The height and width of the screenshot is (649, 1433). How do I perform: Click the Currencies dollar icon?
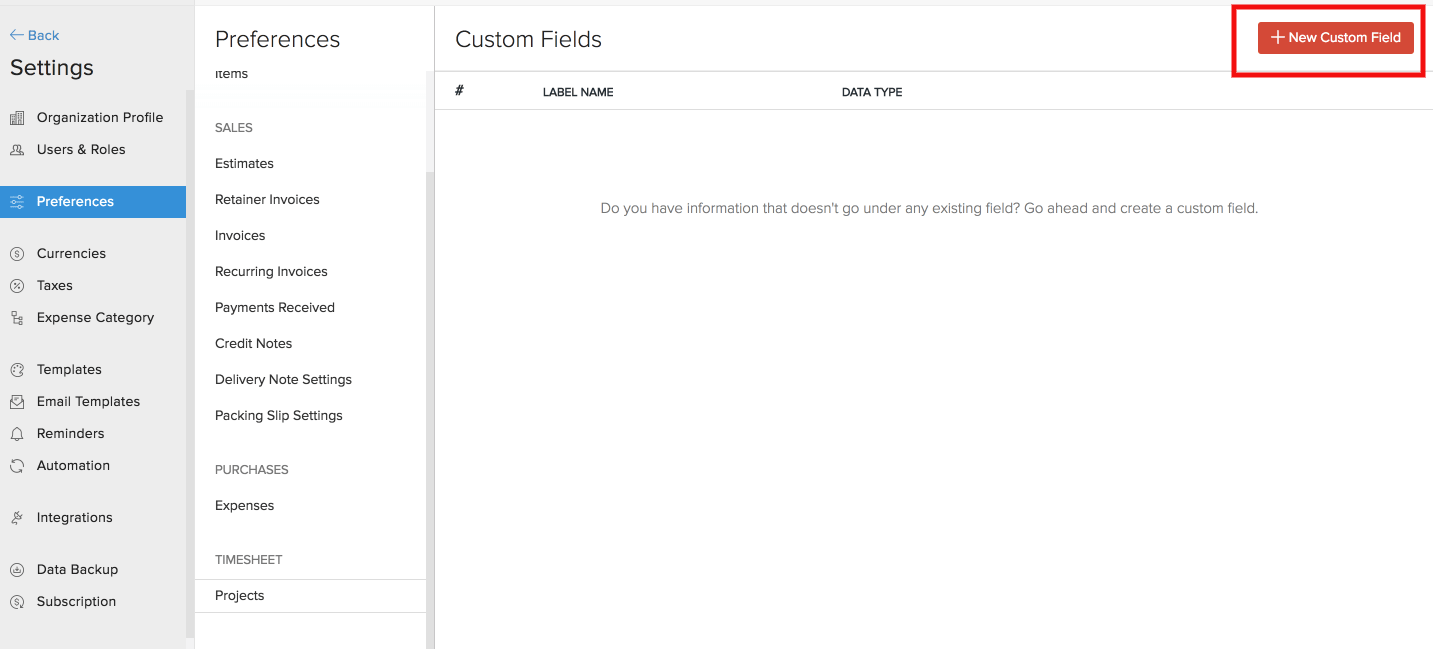(x=17, y=254)
